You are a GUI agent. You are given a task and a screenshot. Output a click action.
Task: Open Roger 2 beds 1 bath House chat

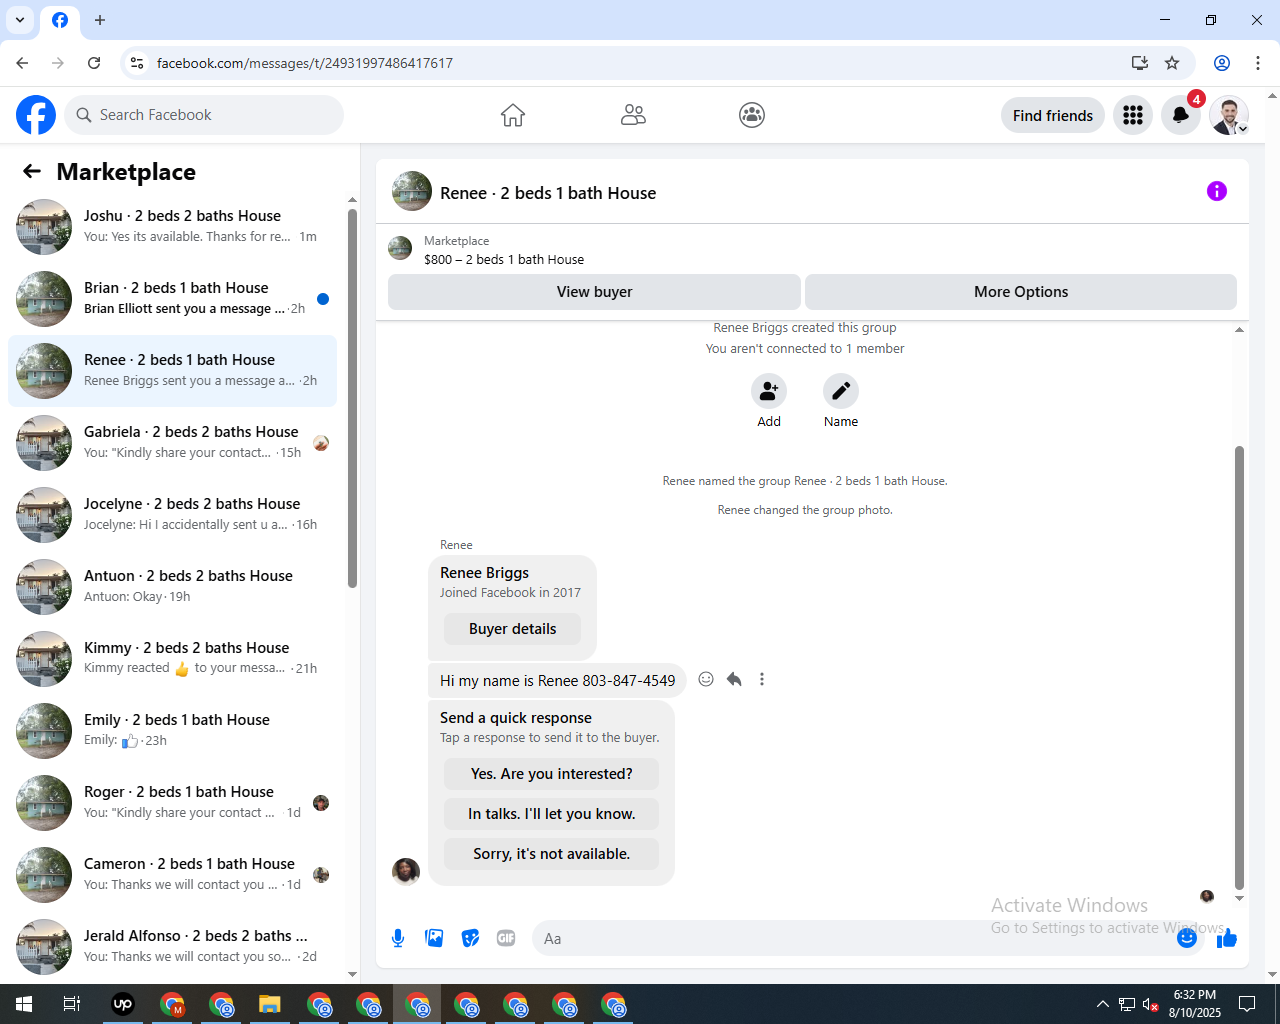(172, 803)
